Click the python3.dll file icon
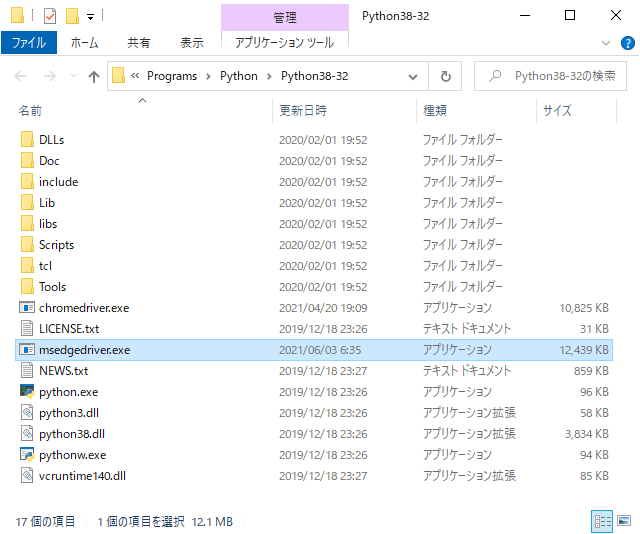The width and height of the screenshot is (640, 534). (x=27, y=413)
